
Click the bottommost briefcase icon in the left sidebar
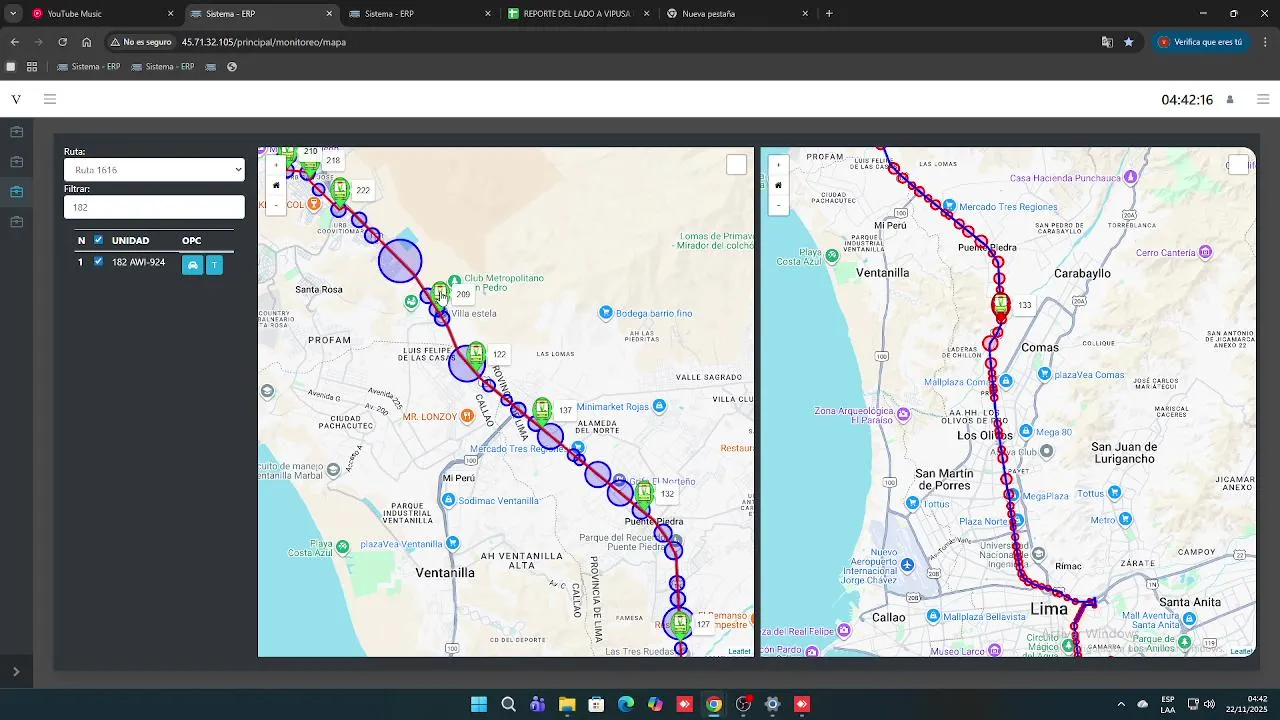click(x=16, y=222)
